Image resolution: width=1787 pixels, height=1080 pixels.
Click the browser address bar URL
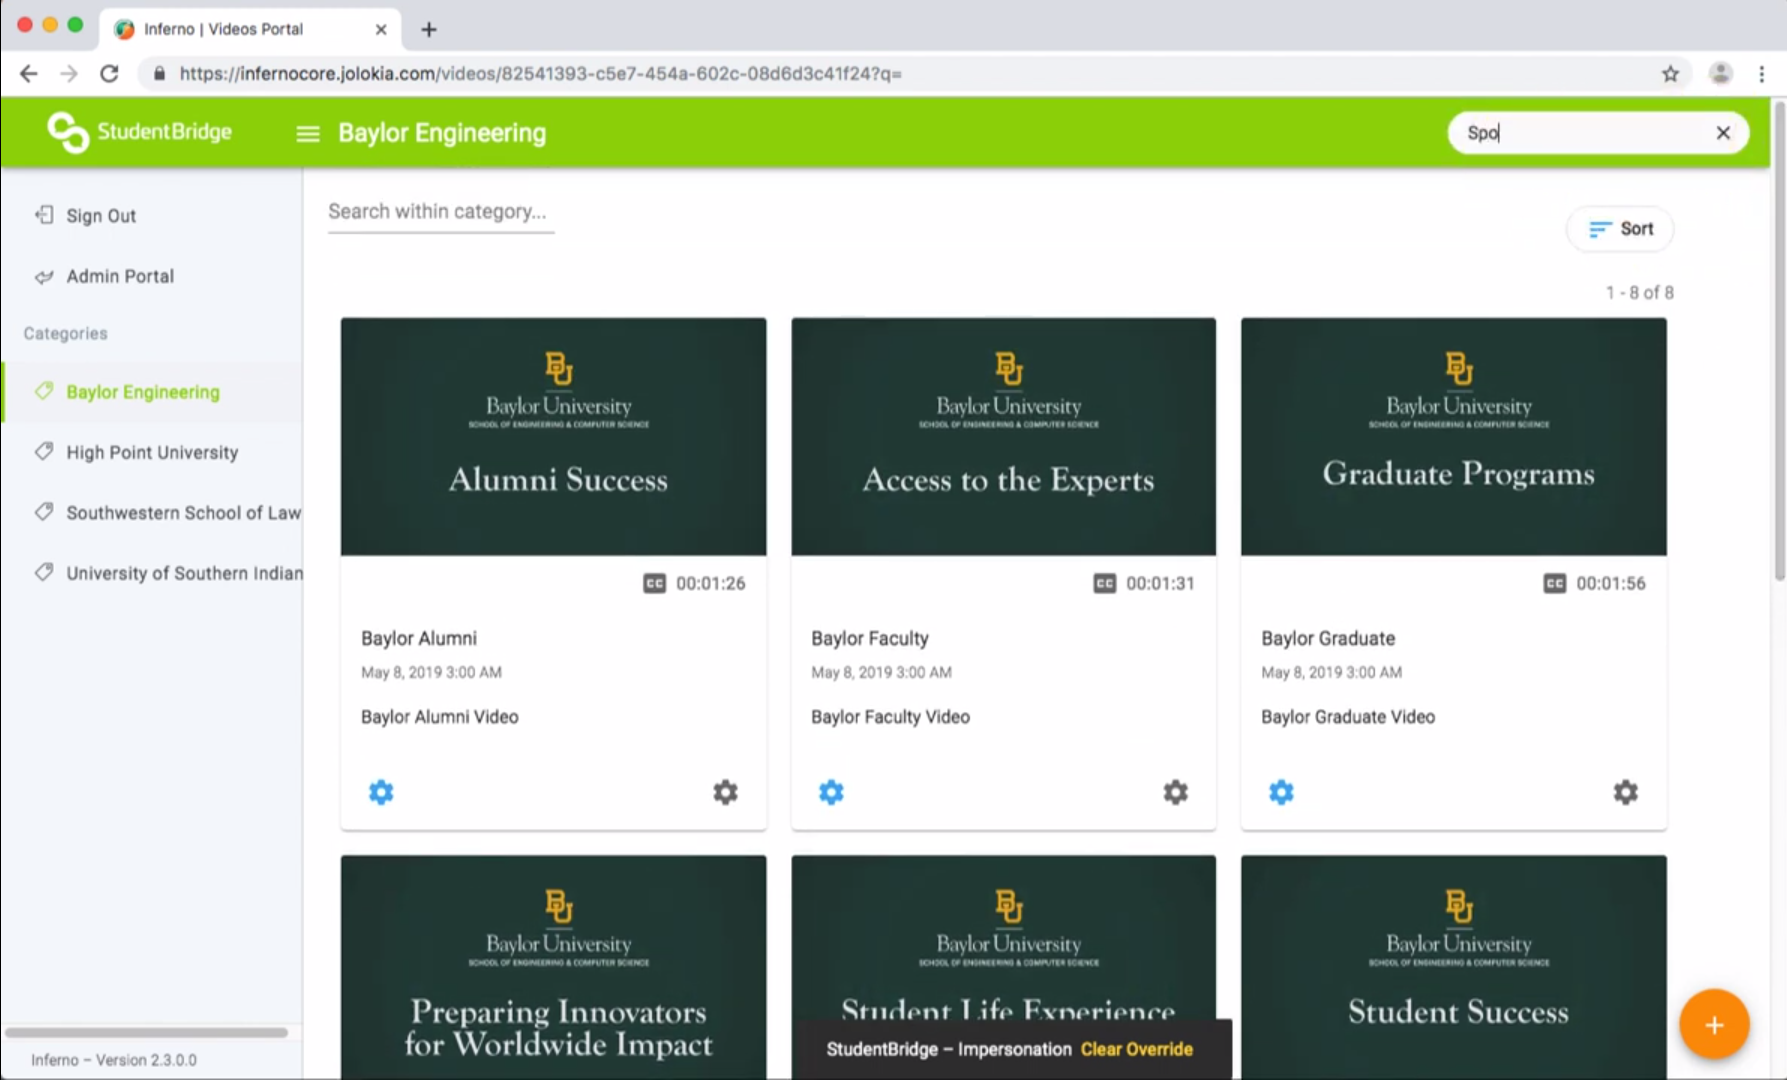click(x=540, y=74)
